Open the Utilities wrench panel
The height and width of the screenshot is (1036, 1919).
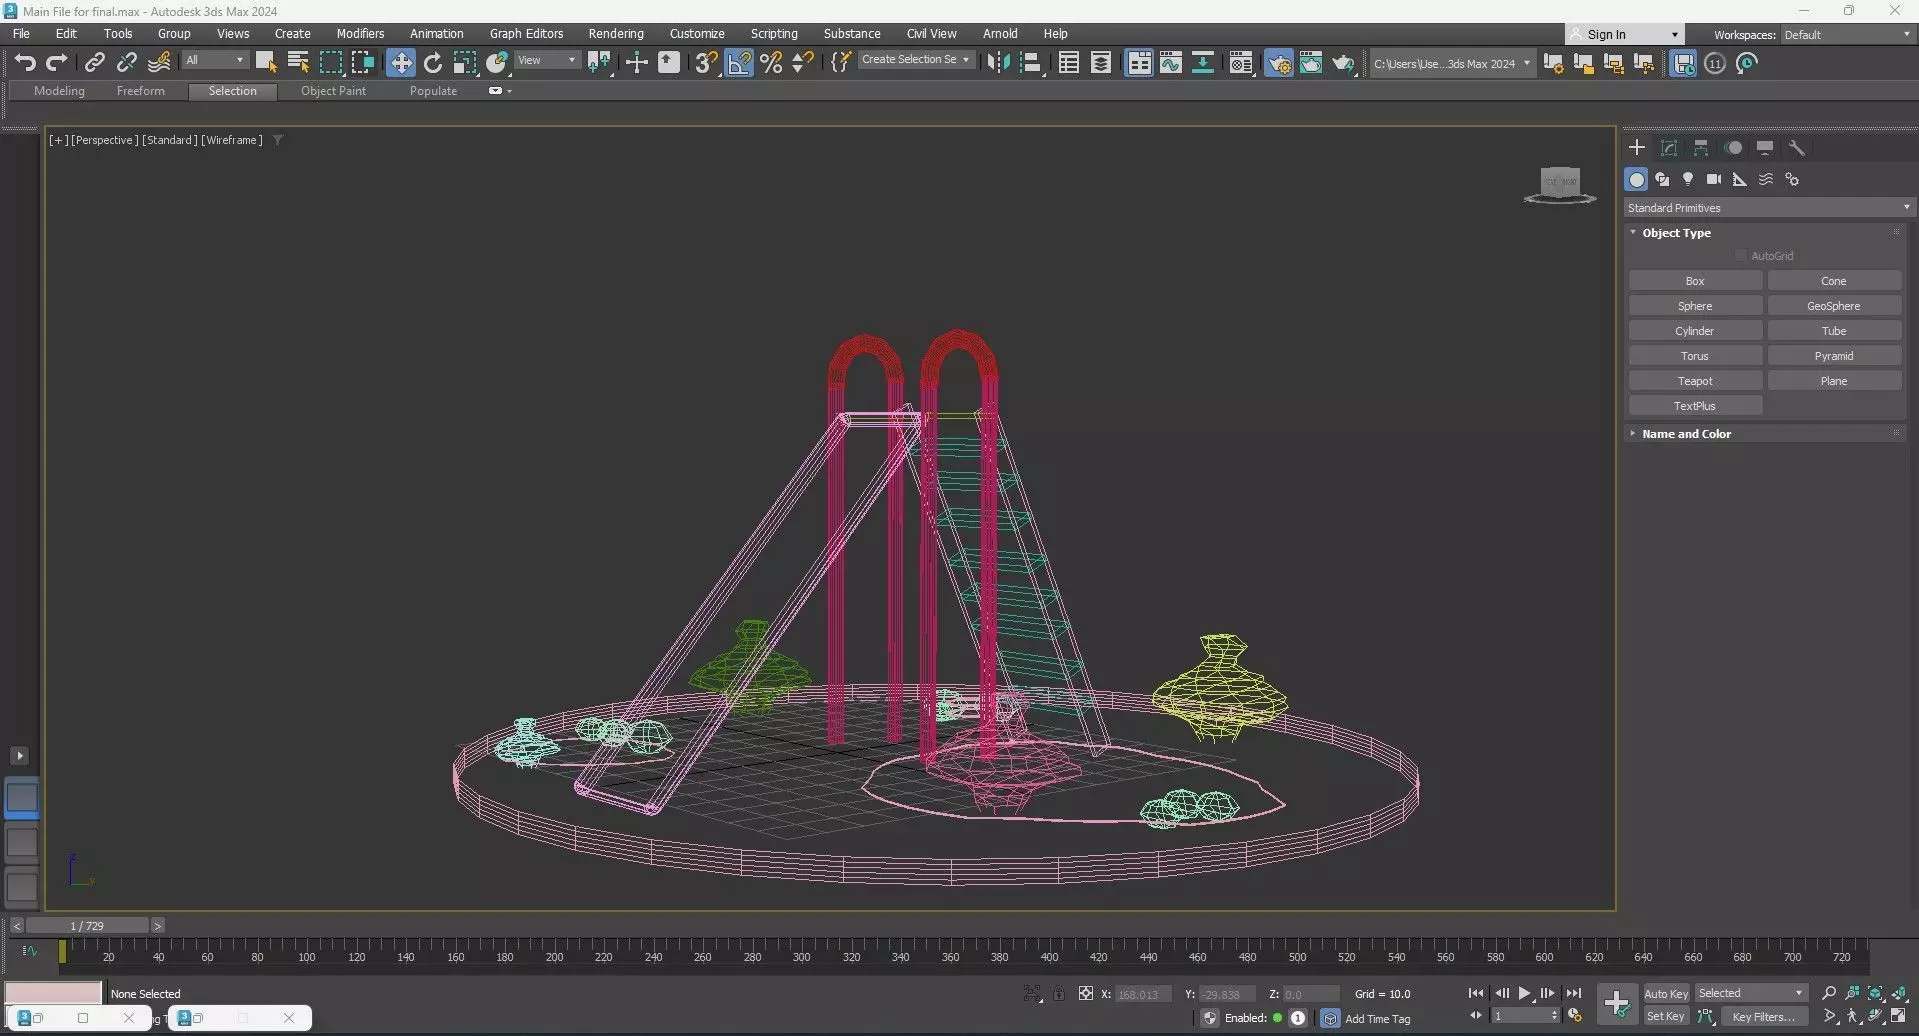click(1797, 148)
